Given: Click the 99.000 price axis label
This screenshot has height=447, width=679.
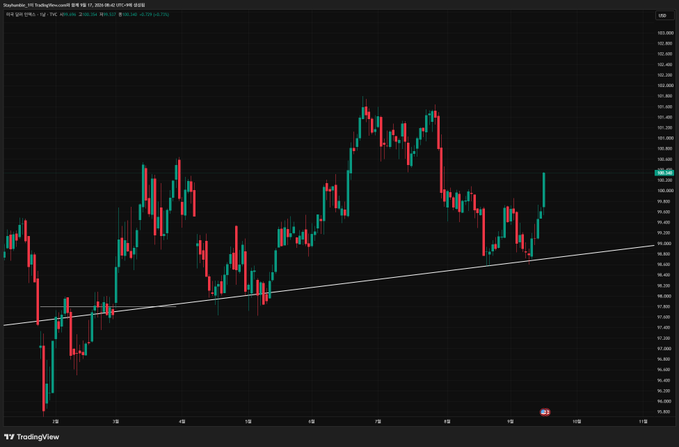Looking at the screenshot, I should coord(665,243).
